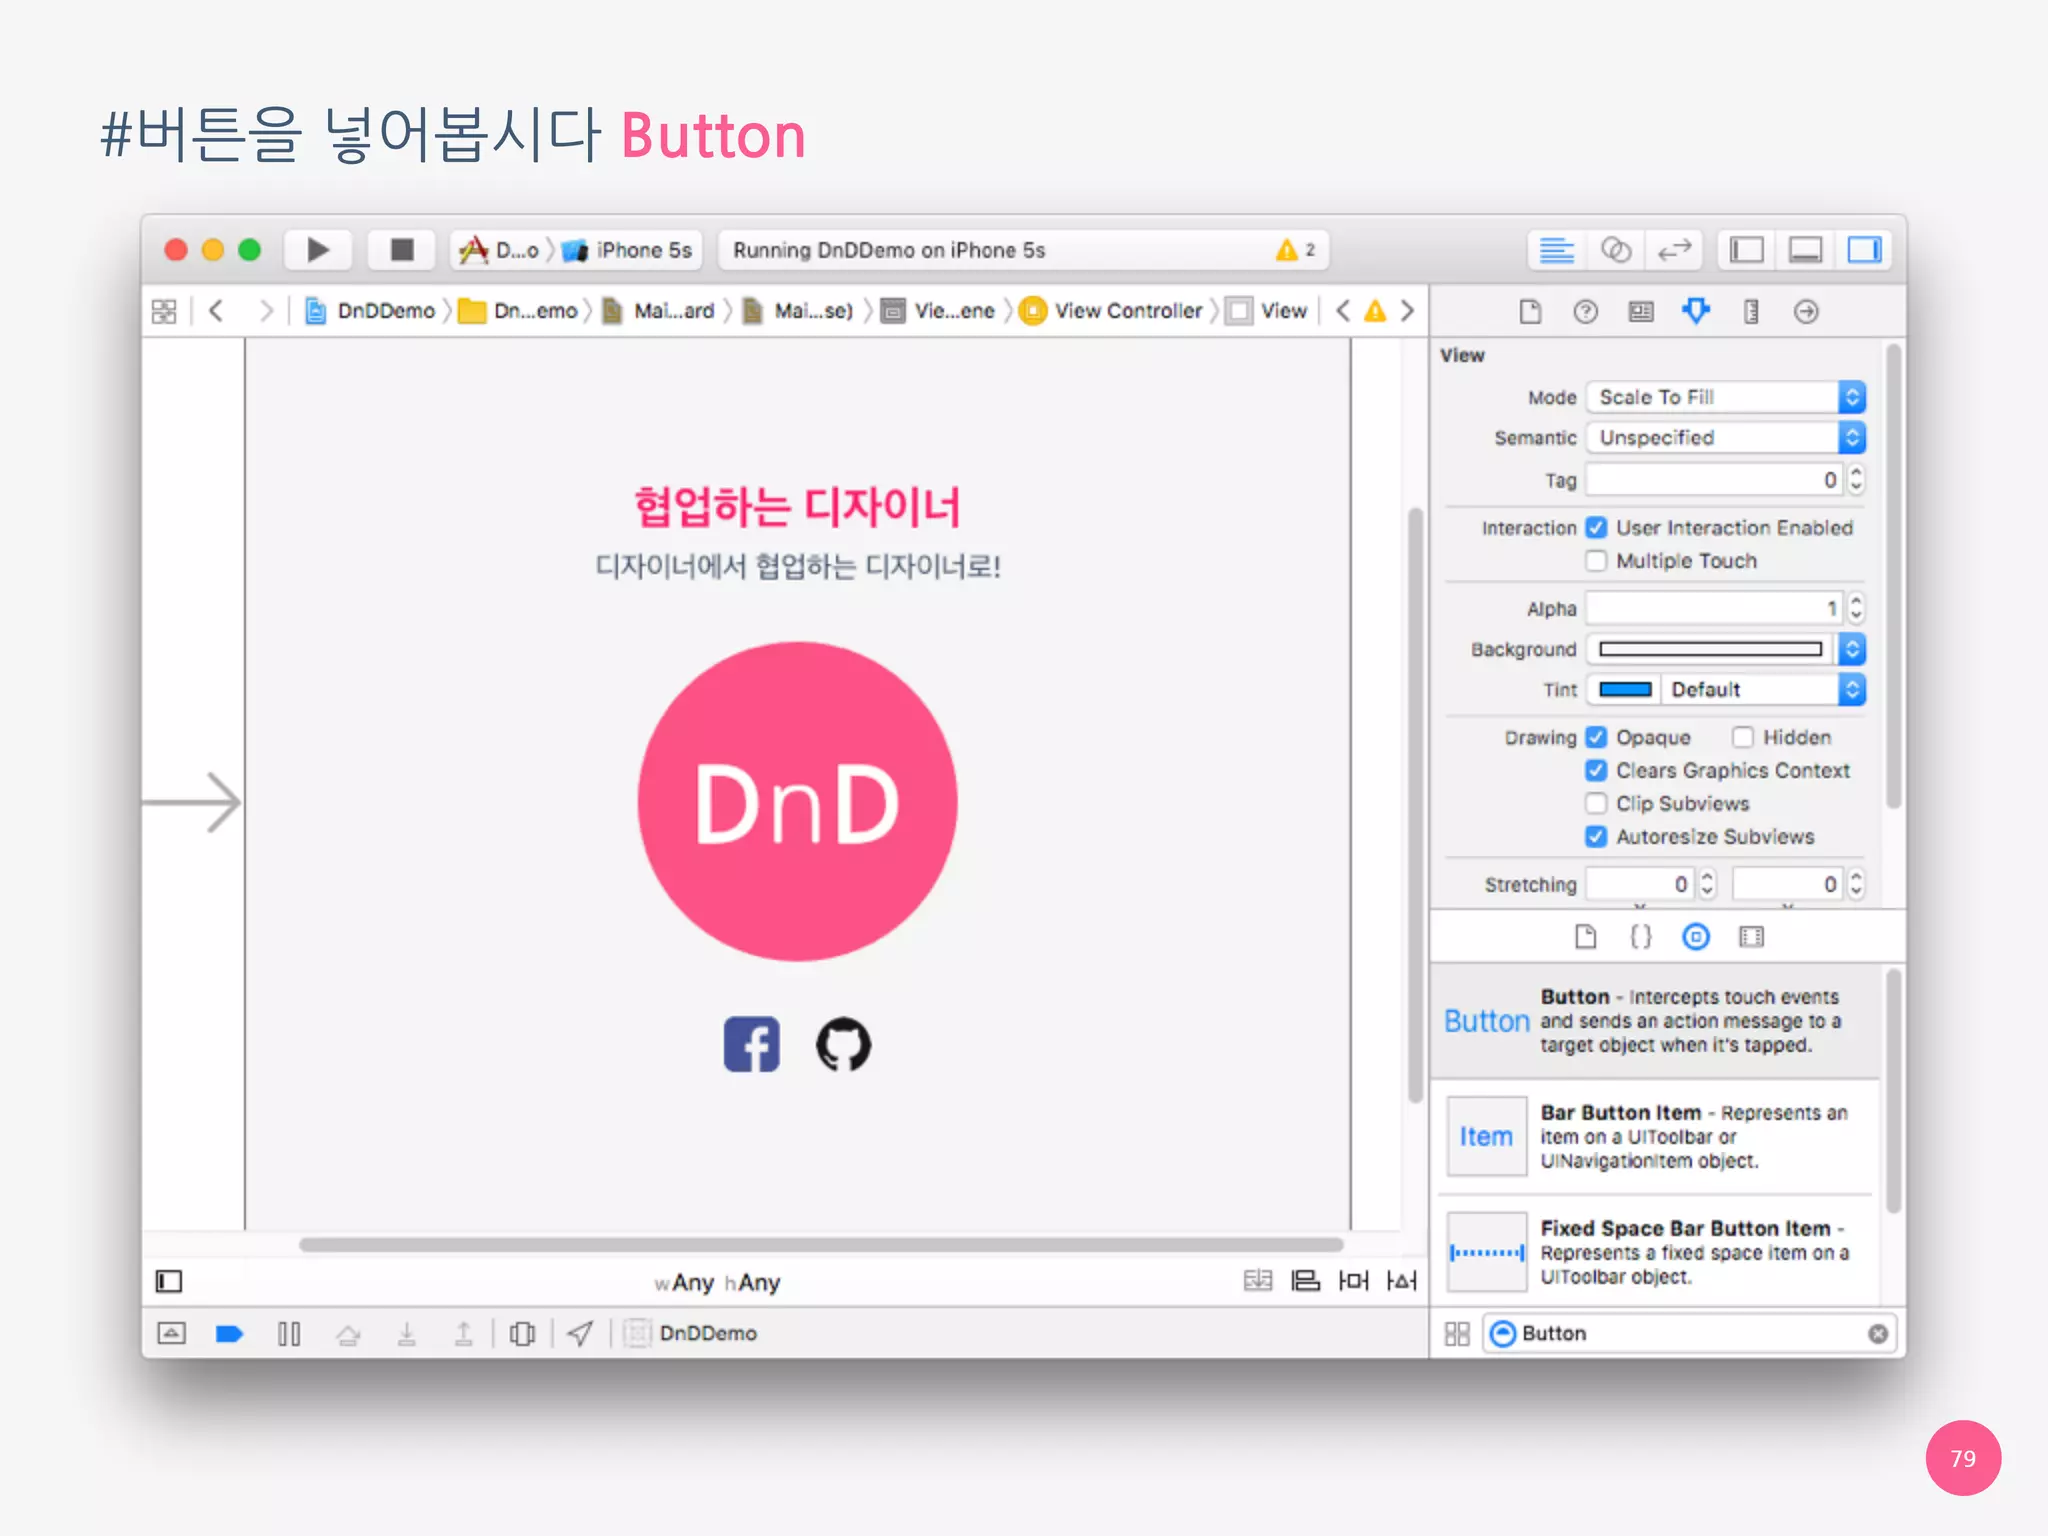This screenshot has height=1536, width=2048.
Task: Show the Standard editor
Action: (x=1556, y=250)
